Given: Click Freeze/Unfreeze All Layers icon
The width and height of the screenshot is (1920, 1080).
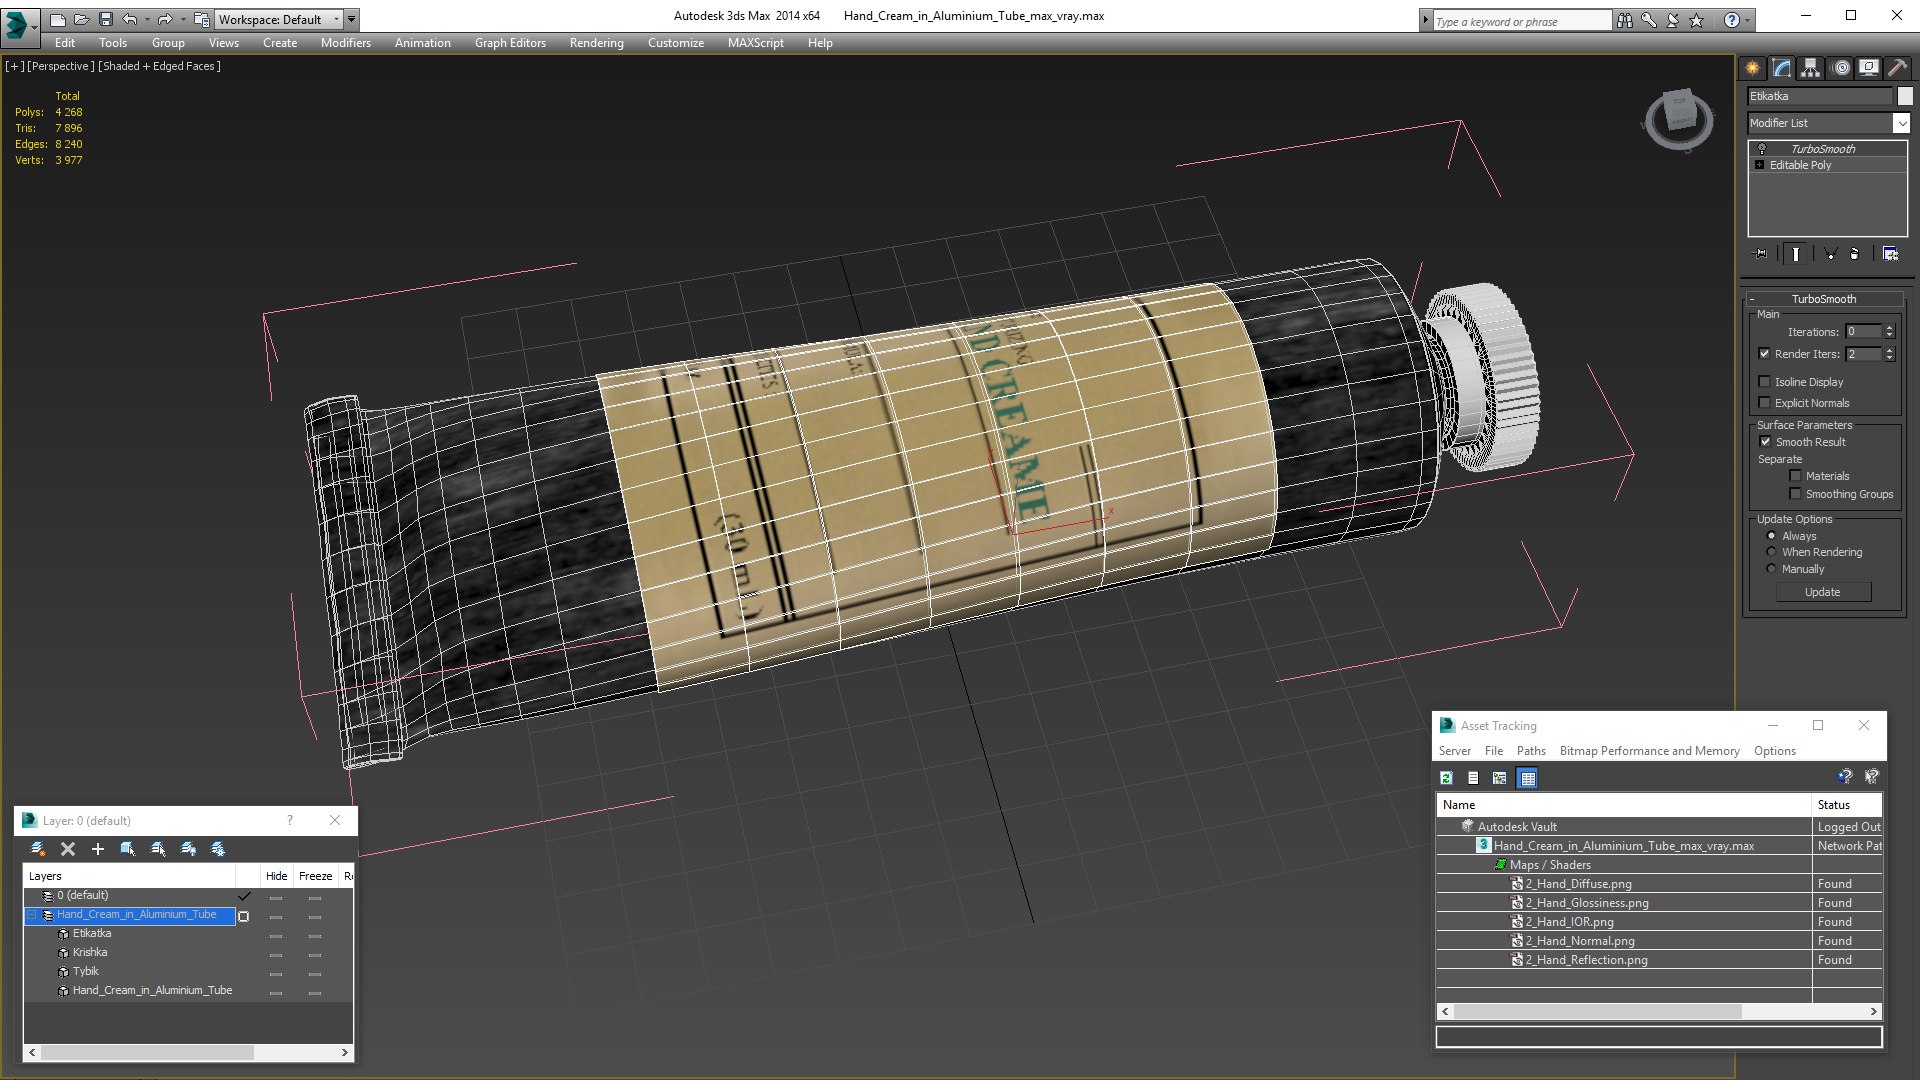Looking at the screenshot, I should pos(218,849).
